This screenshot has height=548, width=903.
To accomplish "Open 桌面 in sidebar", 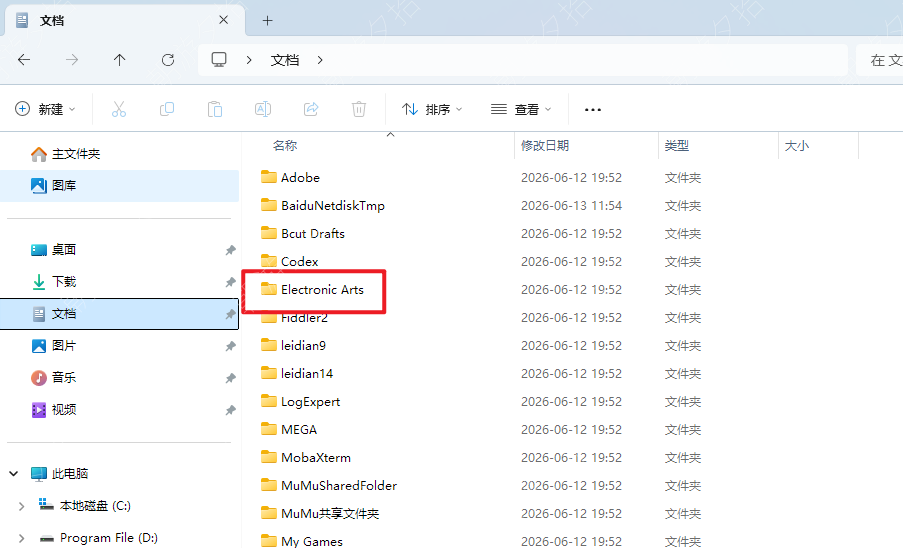I will (64, 249).
